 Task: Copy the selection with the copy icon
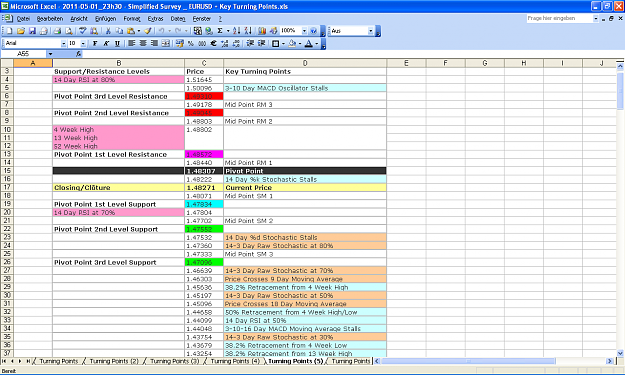click(119, 31)
